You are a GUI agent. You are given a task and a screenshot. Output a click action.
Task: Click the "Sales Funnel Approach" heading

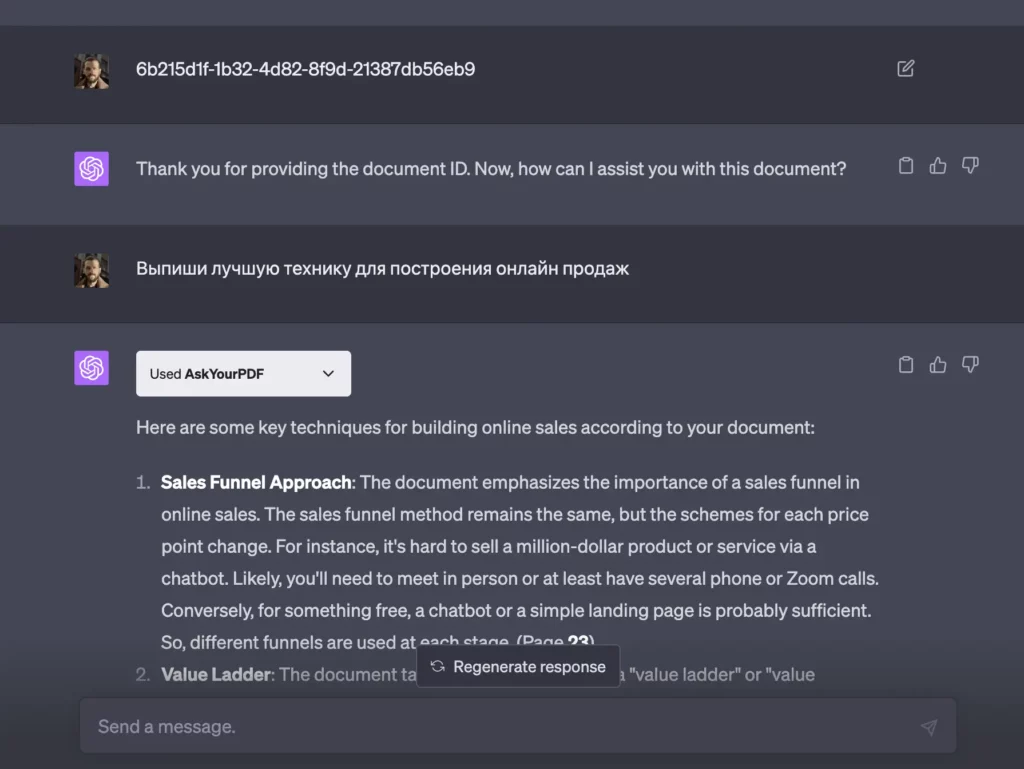(256, 482)
